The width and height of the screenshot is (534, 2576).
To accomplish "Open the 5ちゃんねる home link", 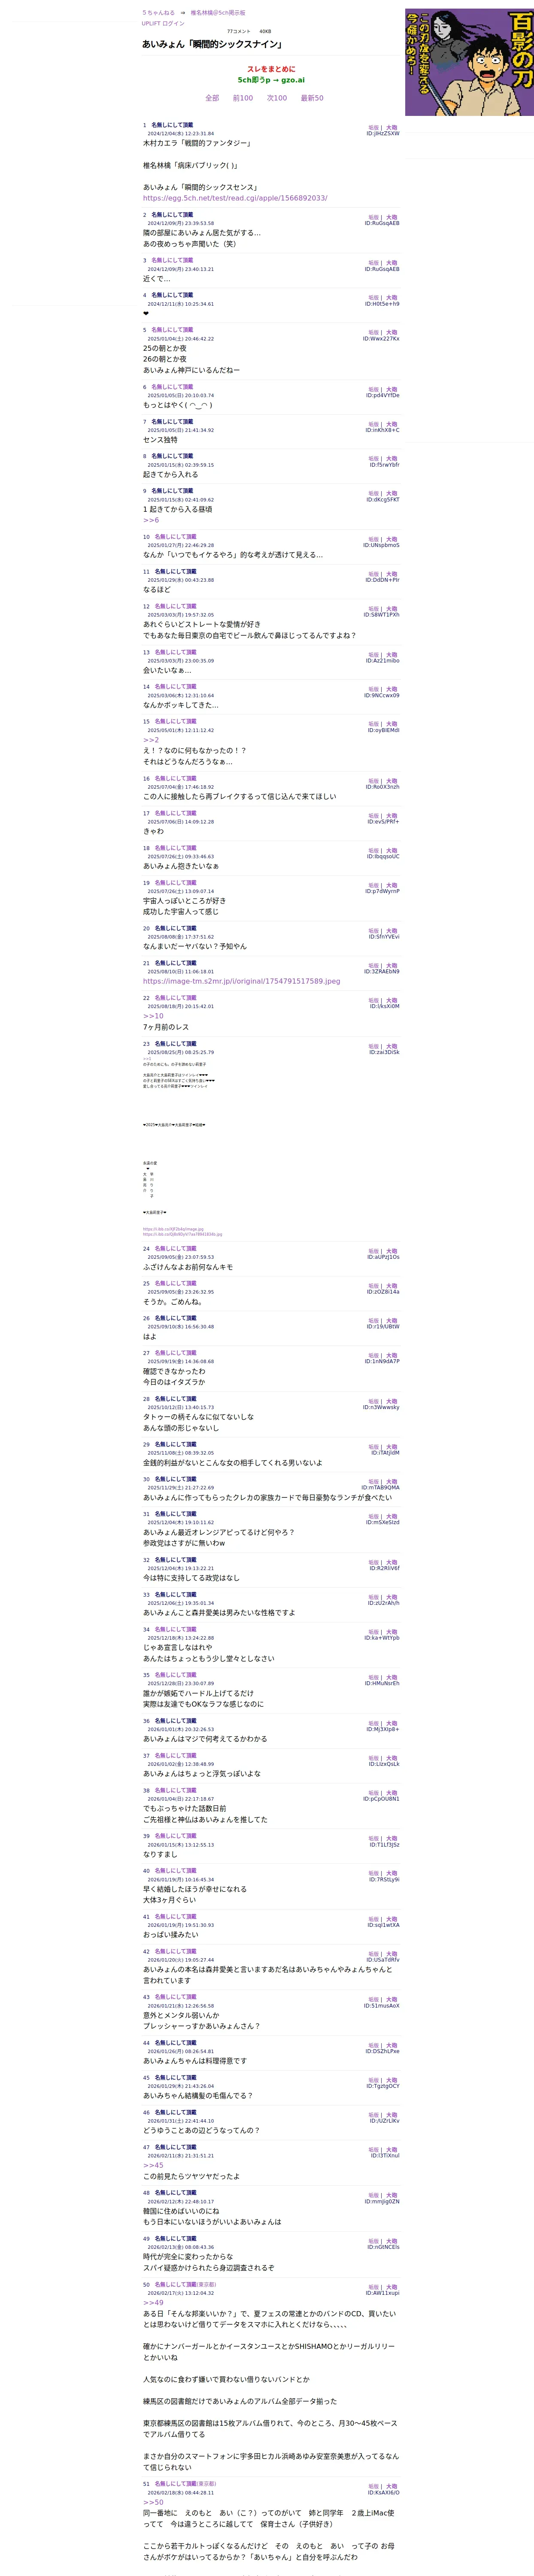I will [158, 13].
